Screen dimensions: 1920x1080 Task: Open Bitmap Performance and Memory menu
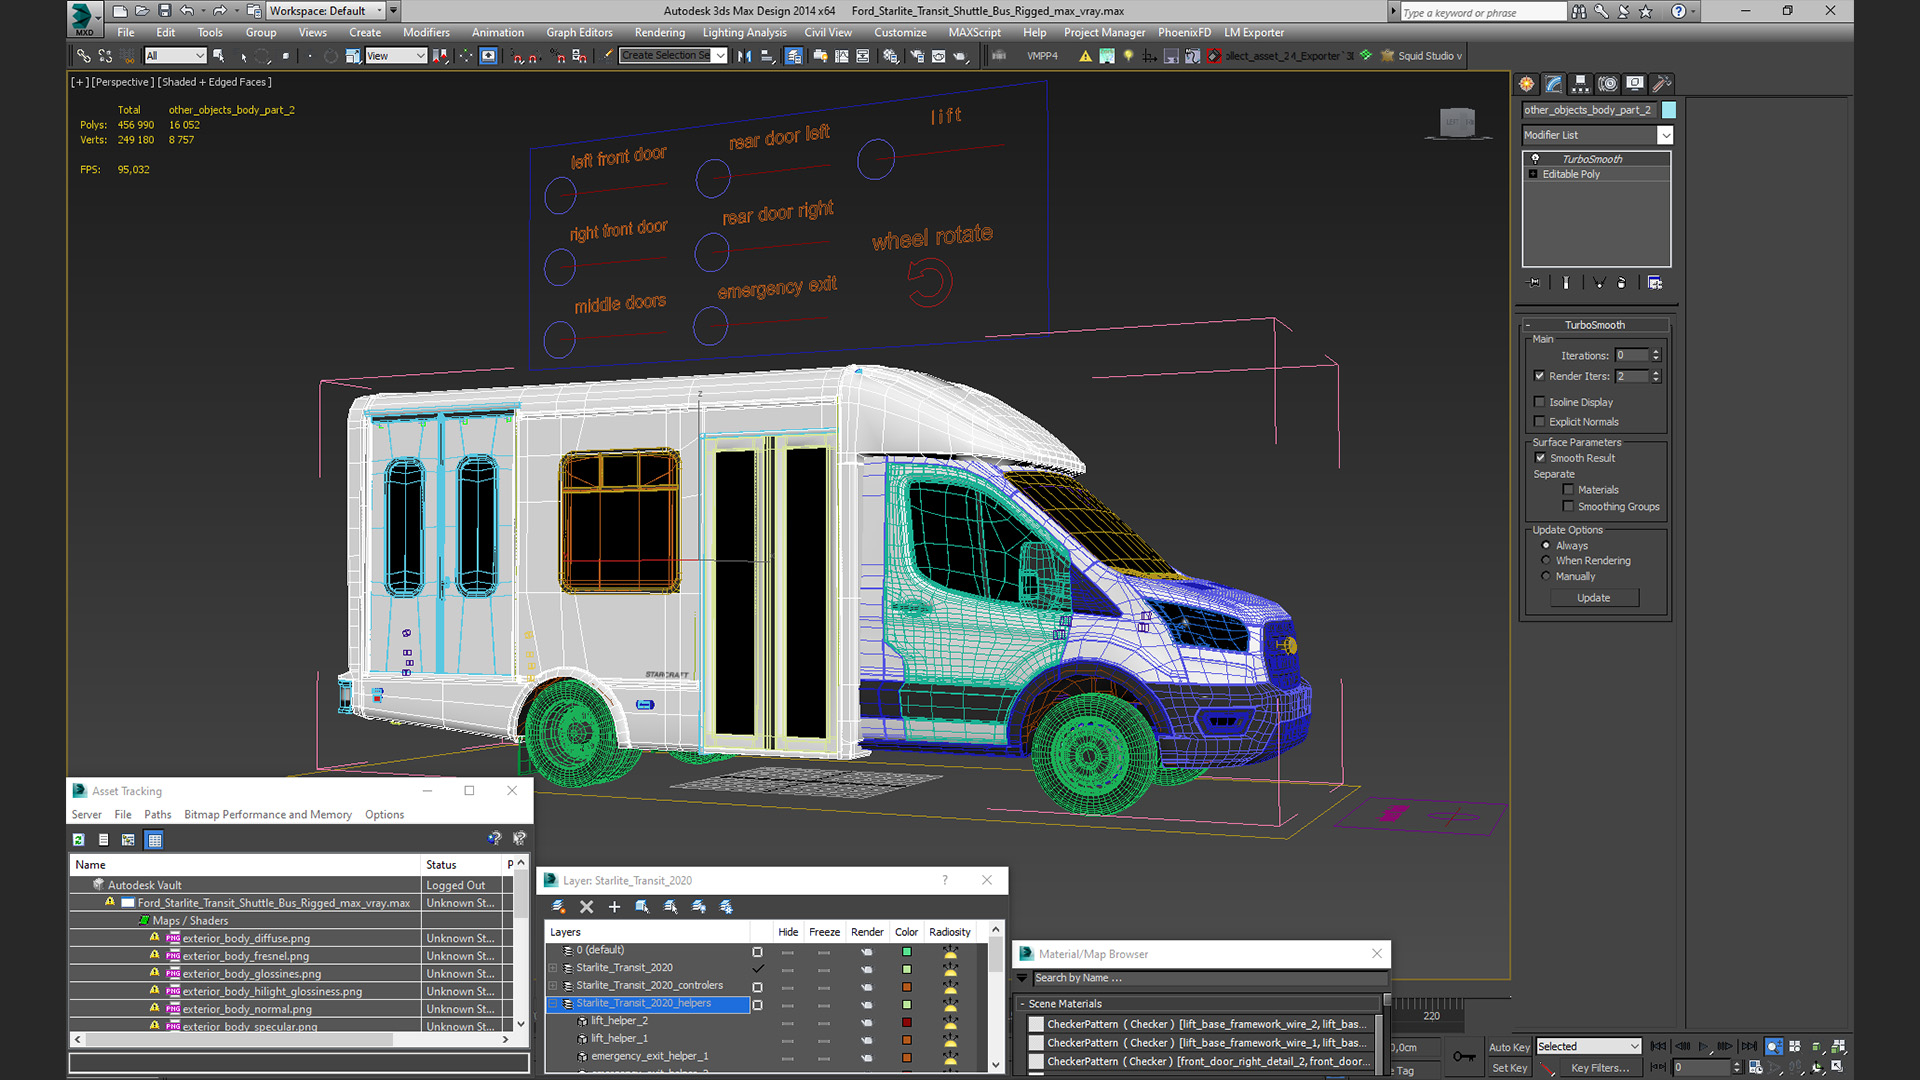268,815
